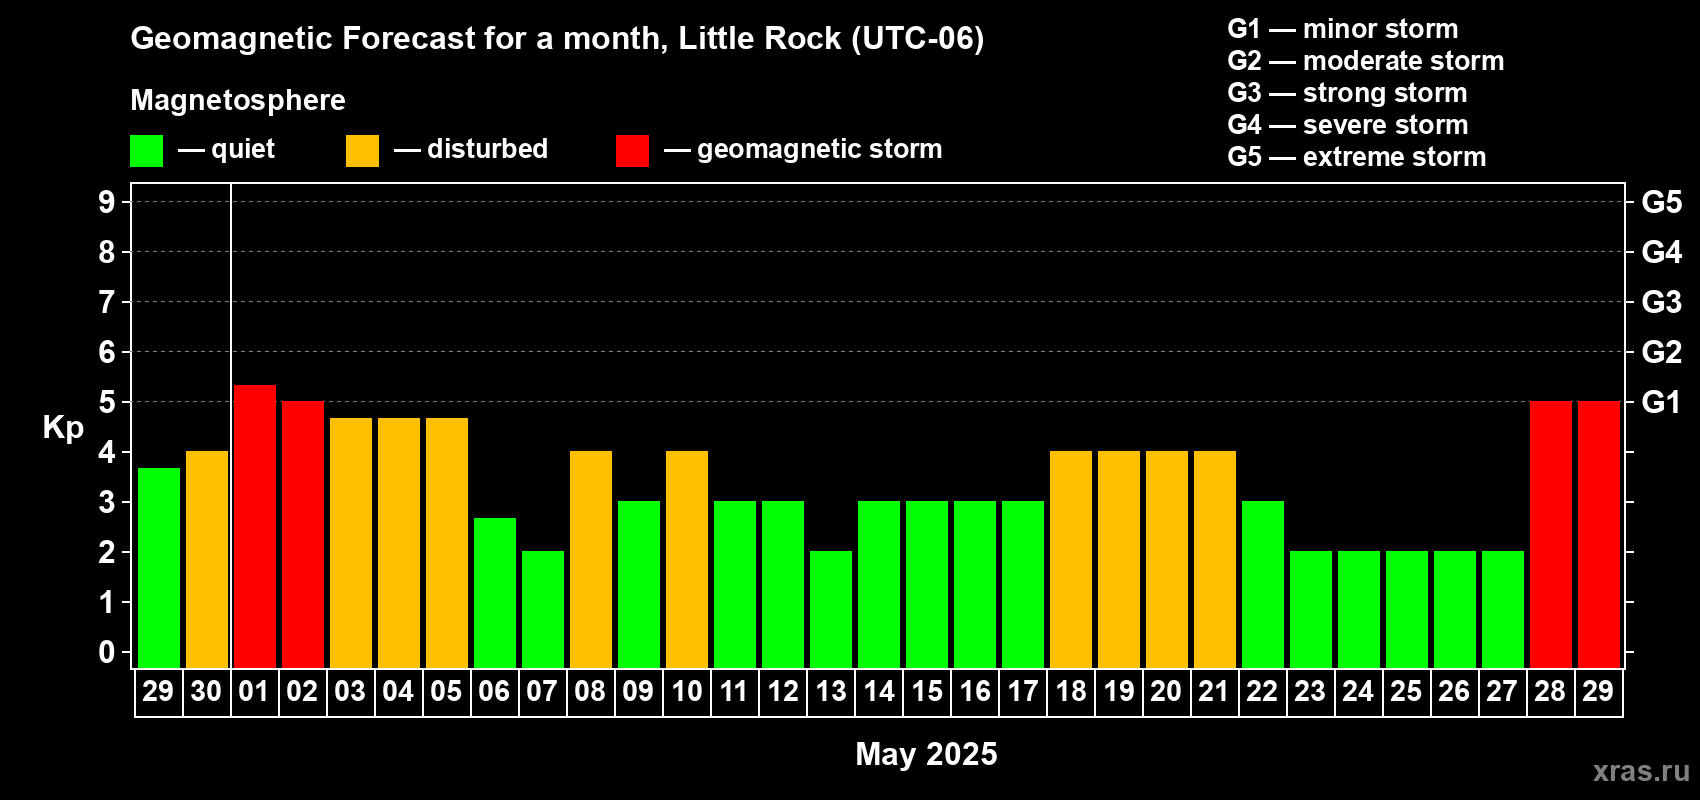Click the G3 label on right axis
Image resolution: width=1700 pixels, height=800 pixels.
click(1662, 302)
